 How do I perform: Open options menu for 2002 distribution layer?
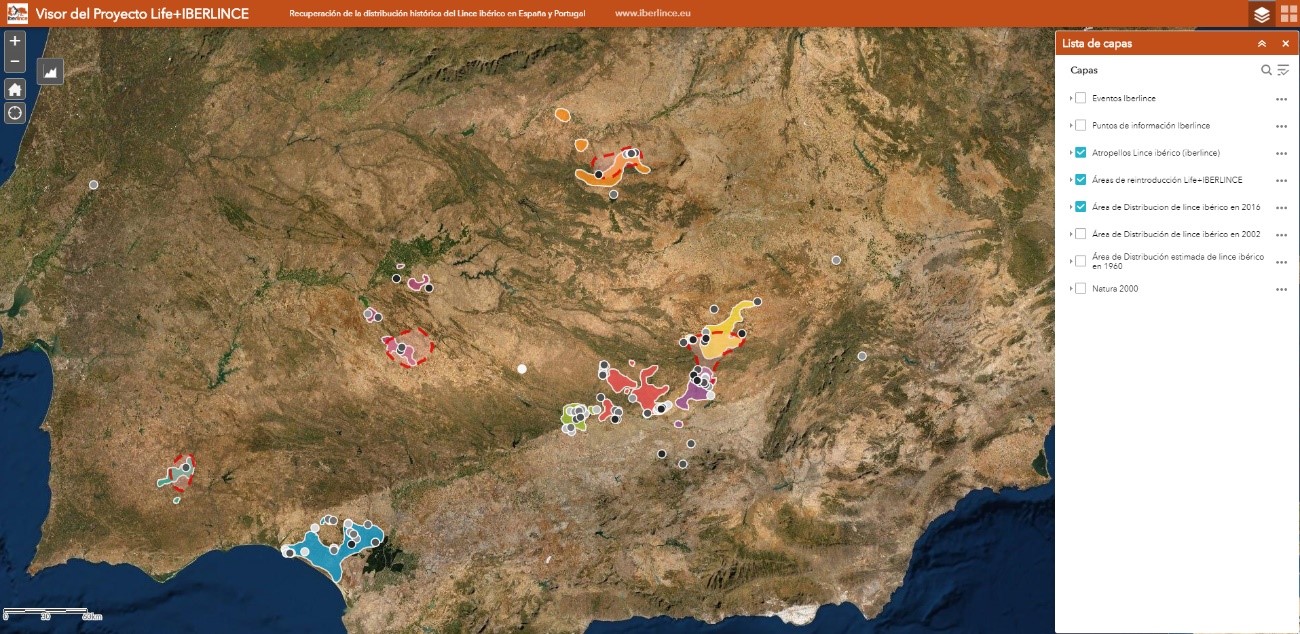1281,235
